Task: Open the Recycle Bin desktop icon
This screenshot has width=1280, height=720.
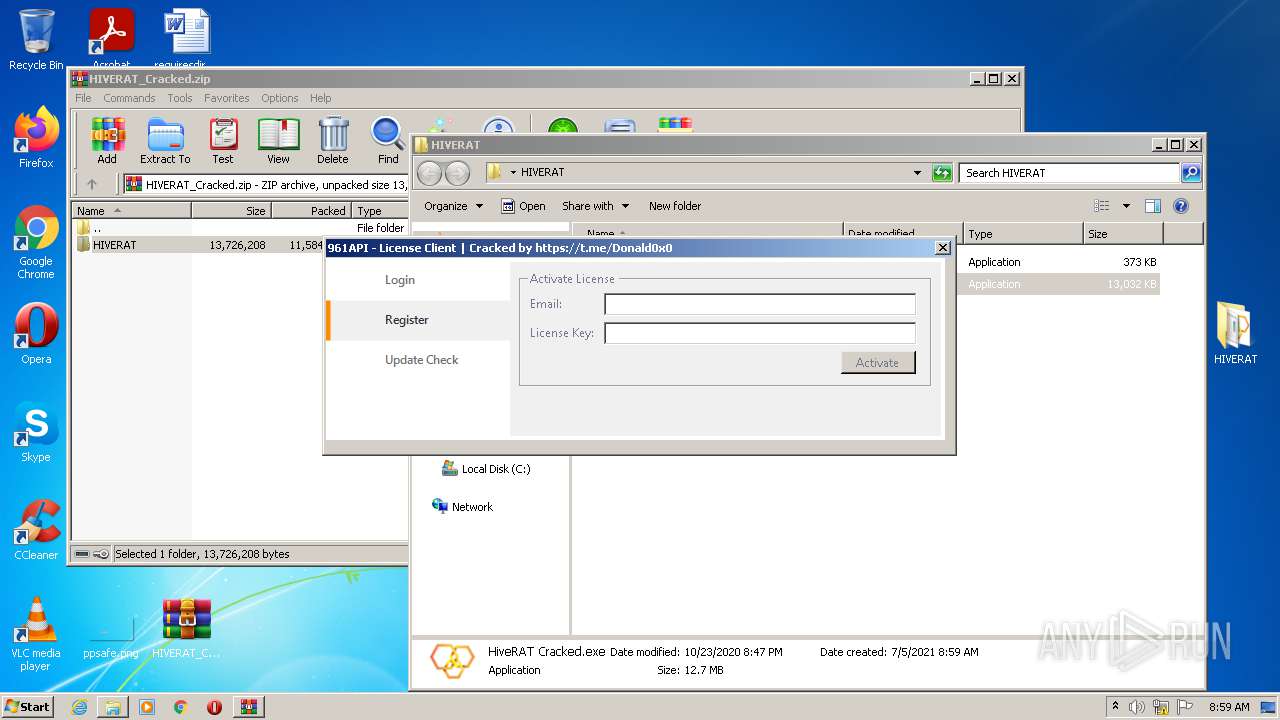Action: point(36,40)
